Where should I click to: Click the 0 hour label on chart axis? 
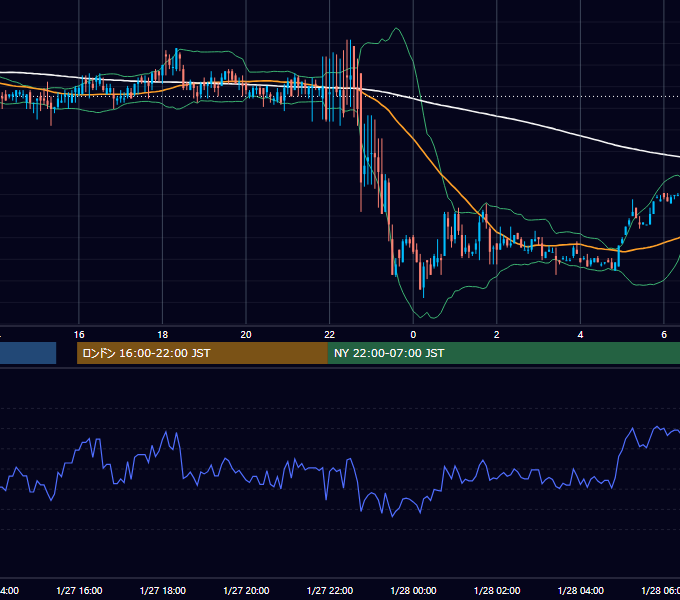pyautogui.click(x=413, y=335)
